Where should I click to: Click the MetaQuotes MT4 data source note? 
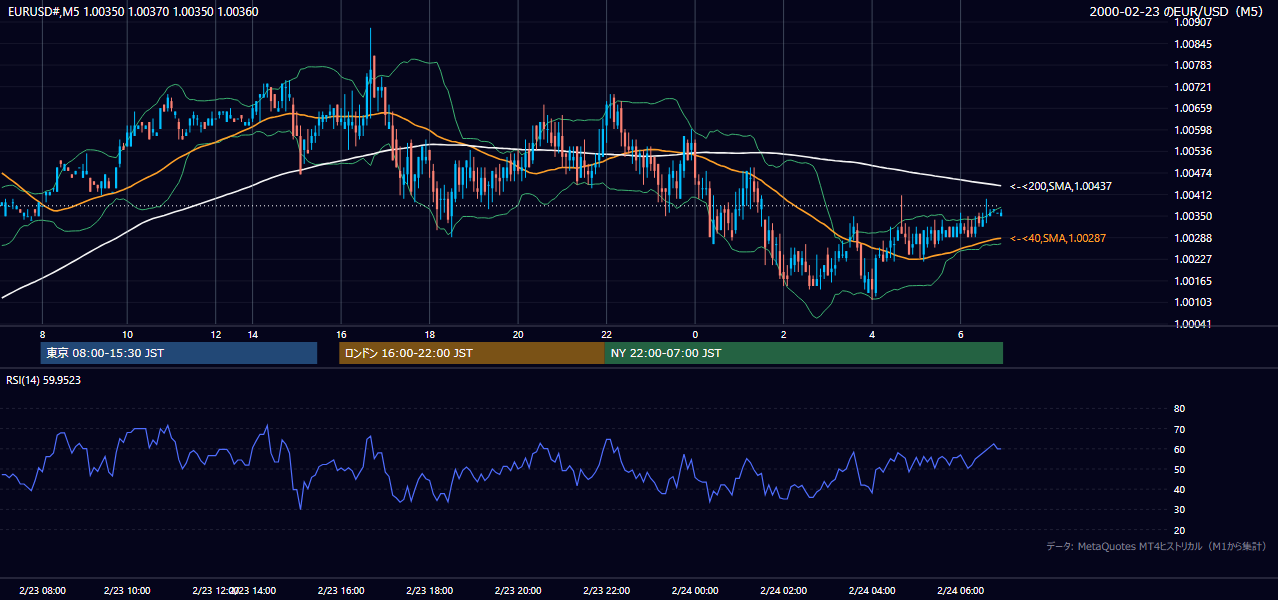coord(1156,546)
